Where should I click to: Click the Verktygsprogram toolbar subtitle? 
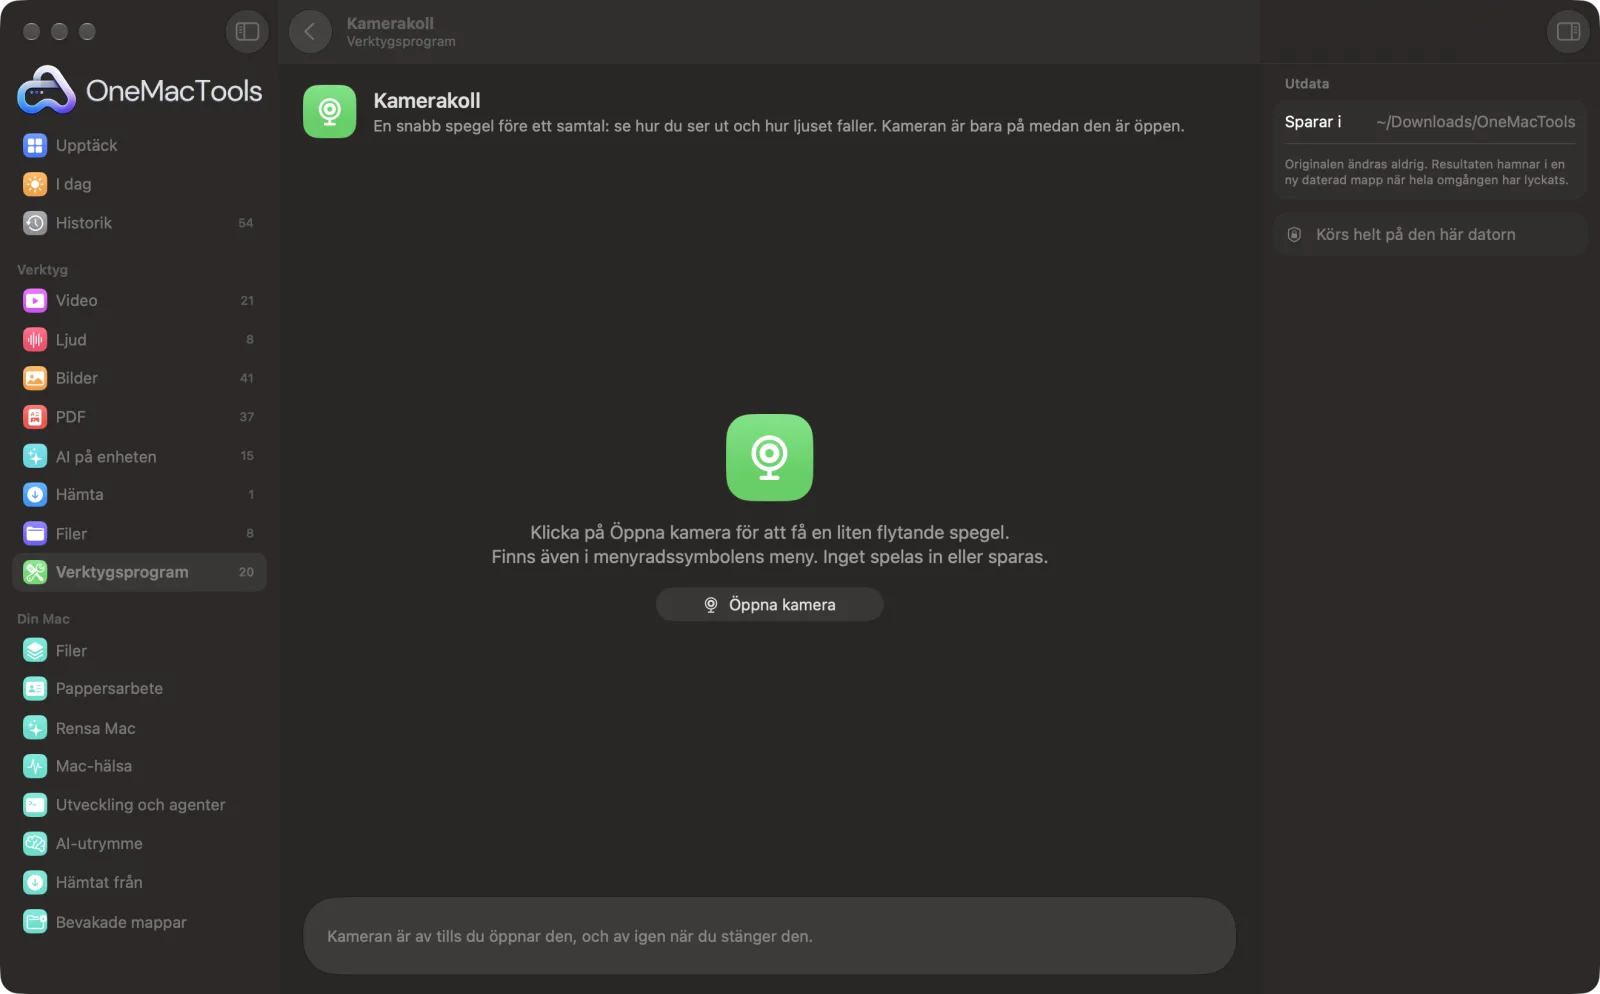(401, 42)
